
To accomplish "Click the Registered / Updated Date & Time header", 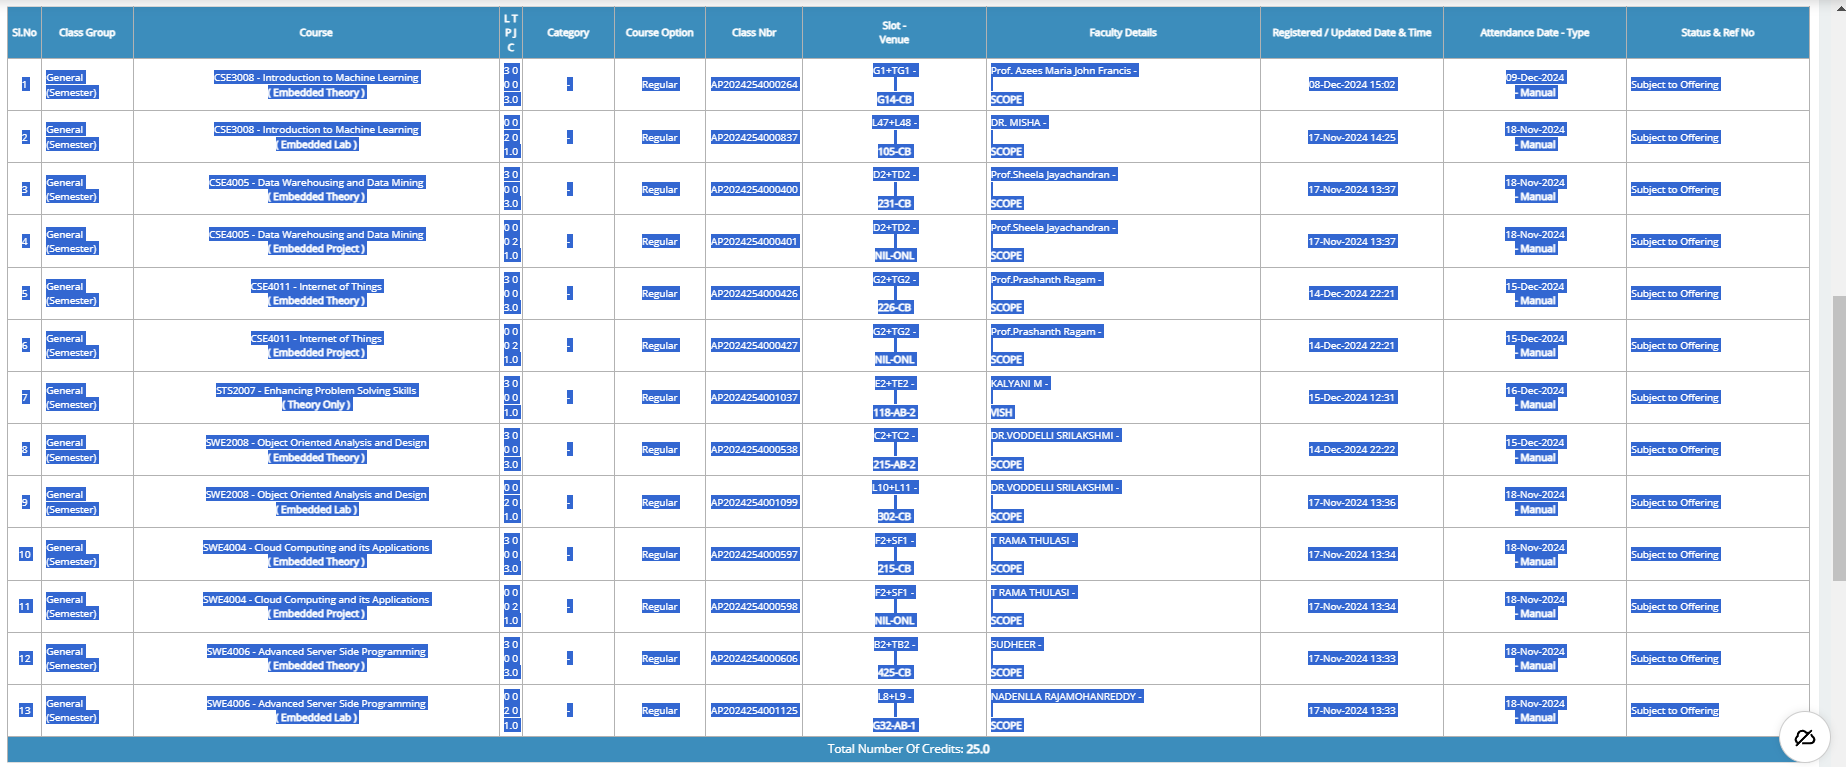I will coord(1351,33).
